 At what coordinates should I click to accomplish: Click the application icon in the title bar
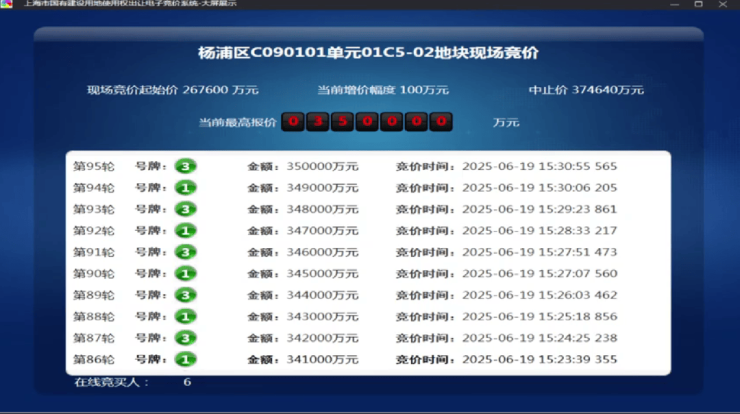(x=7, y=4)
